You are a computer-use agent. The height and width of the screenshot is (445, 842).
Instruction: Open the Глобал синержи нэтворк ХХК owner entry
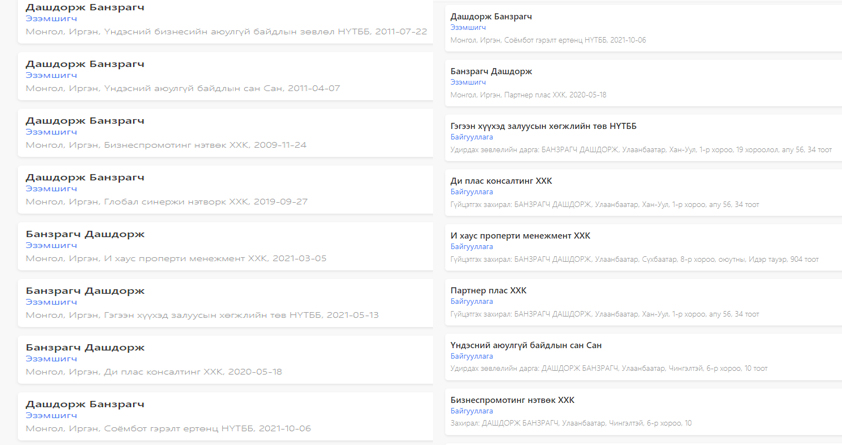click(x=85, y=178)
